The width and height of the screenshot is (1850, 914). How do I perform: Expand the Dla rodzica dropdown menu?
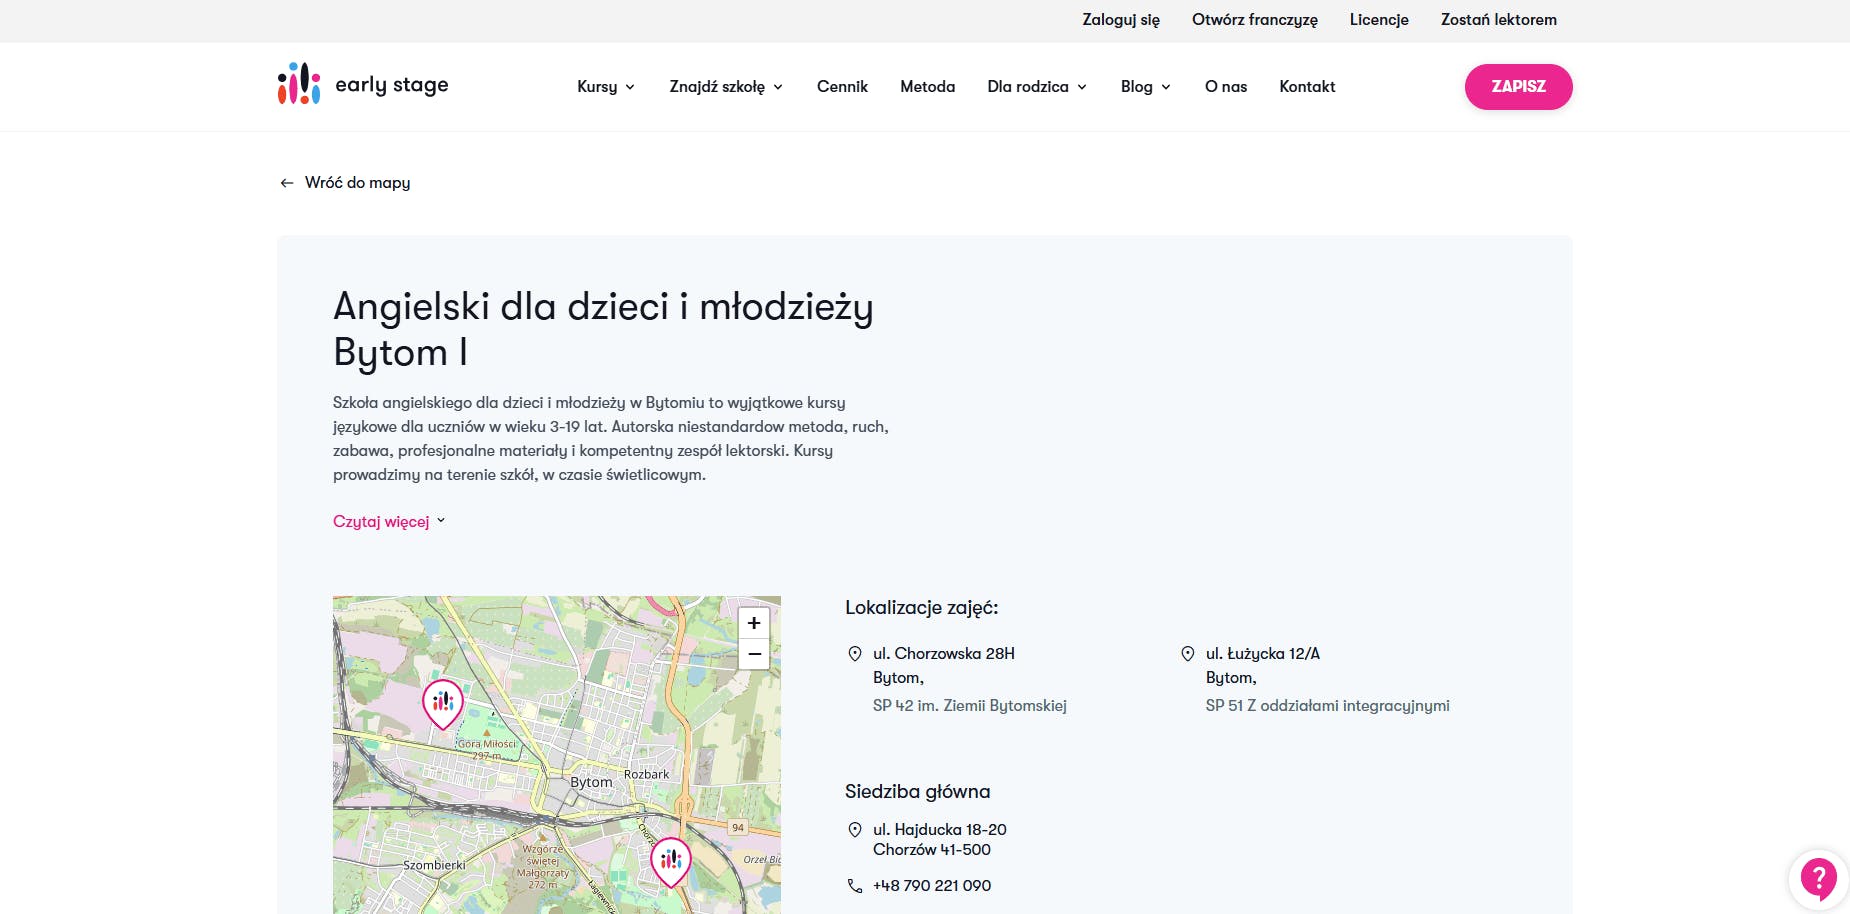tap(1037, 87)
